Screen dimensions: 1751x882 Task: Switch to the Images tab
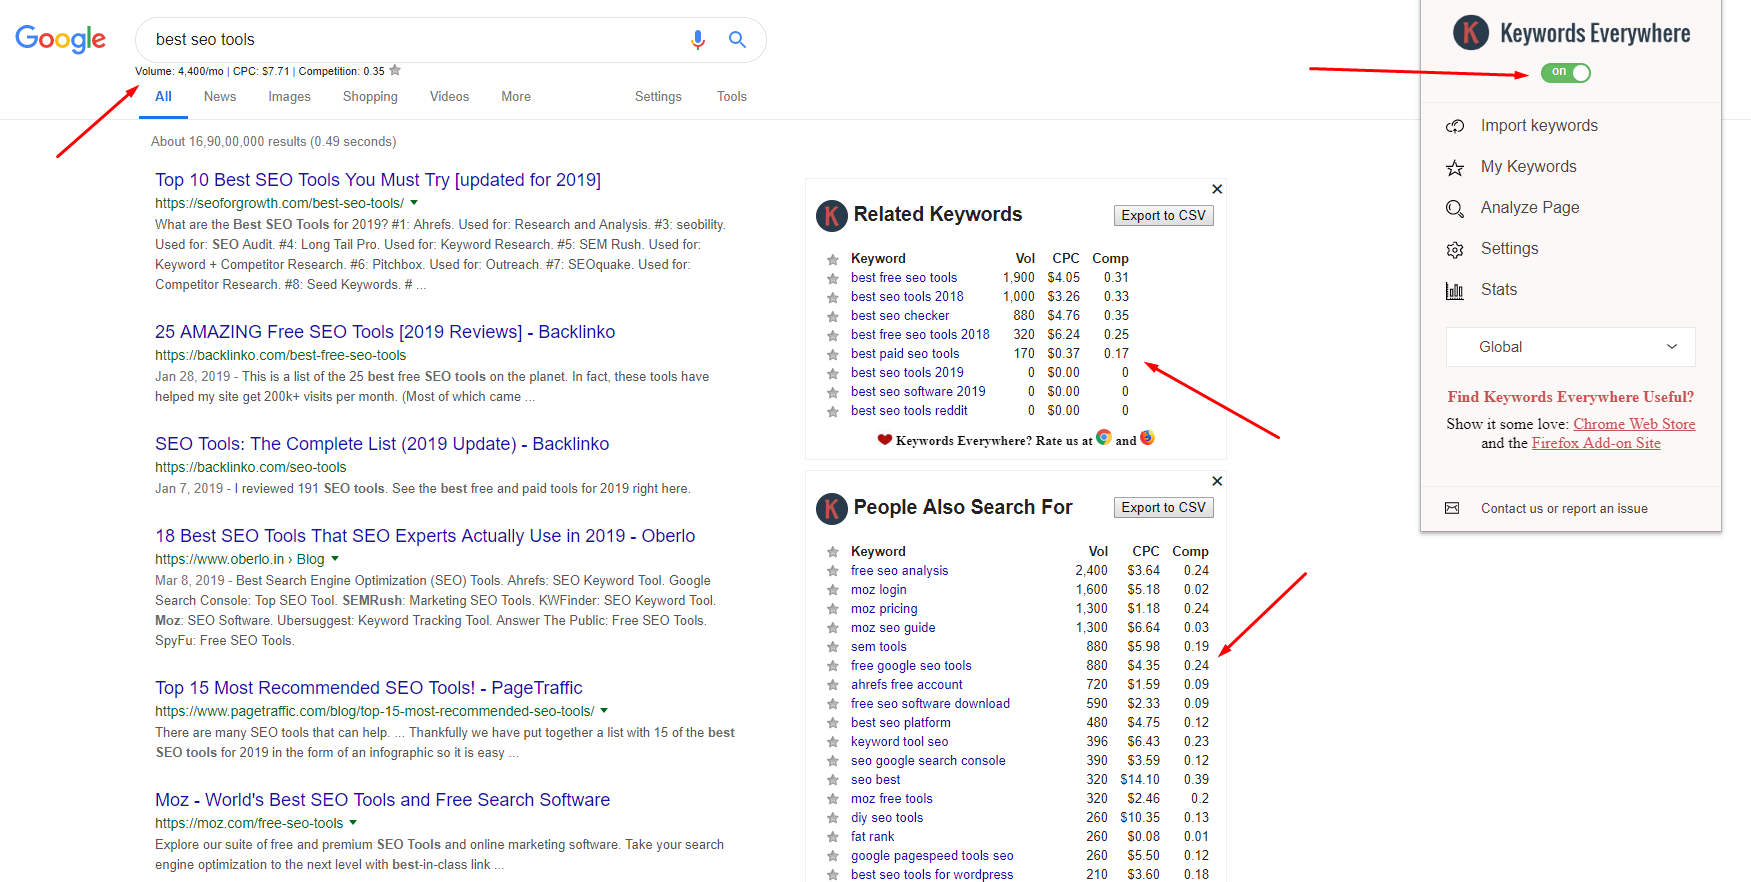tap(289, 97)
